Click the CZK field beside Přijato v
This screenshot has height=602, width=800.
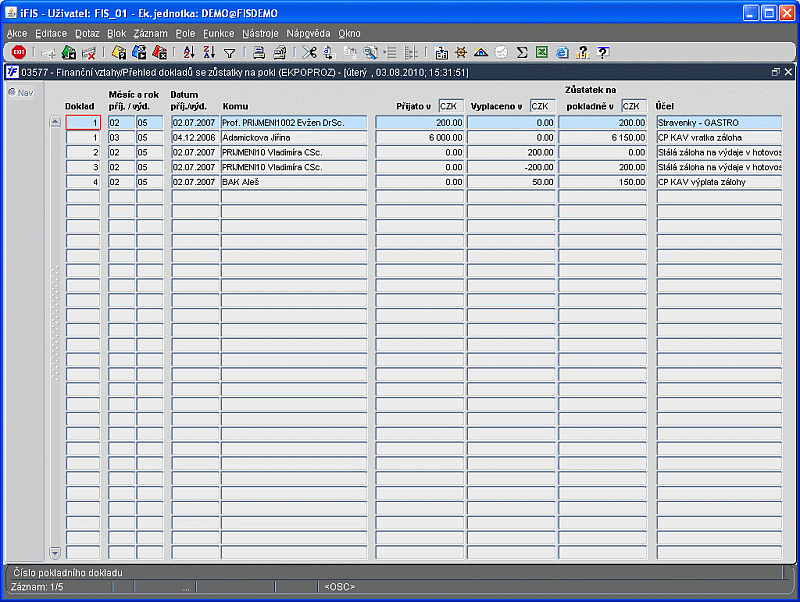point(451,106)
